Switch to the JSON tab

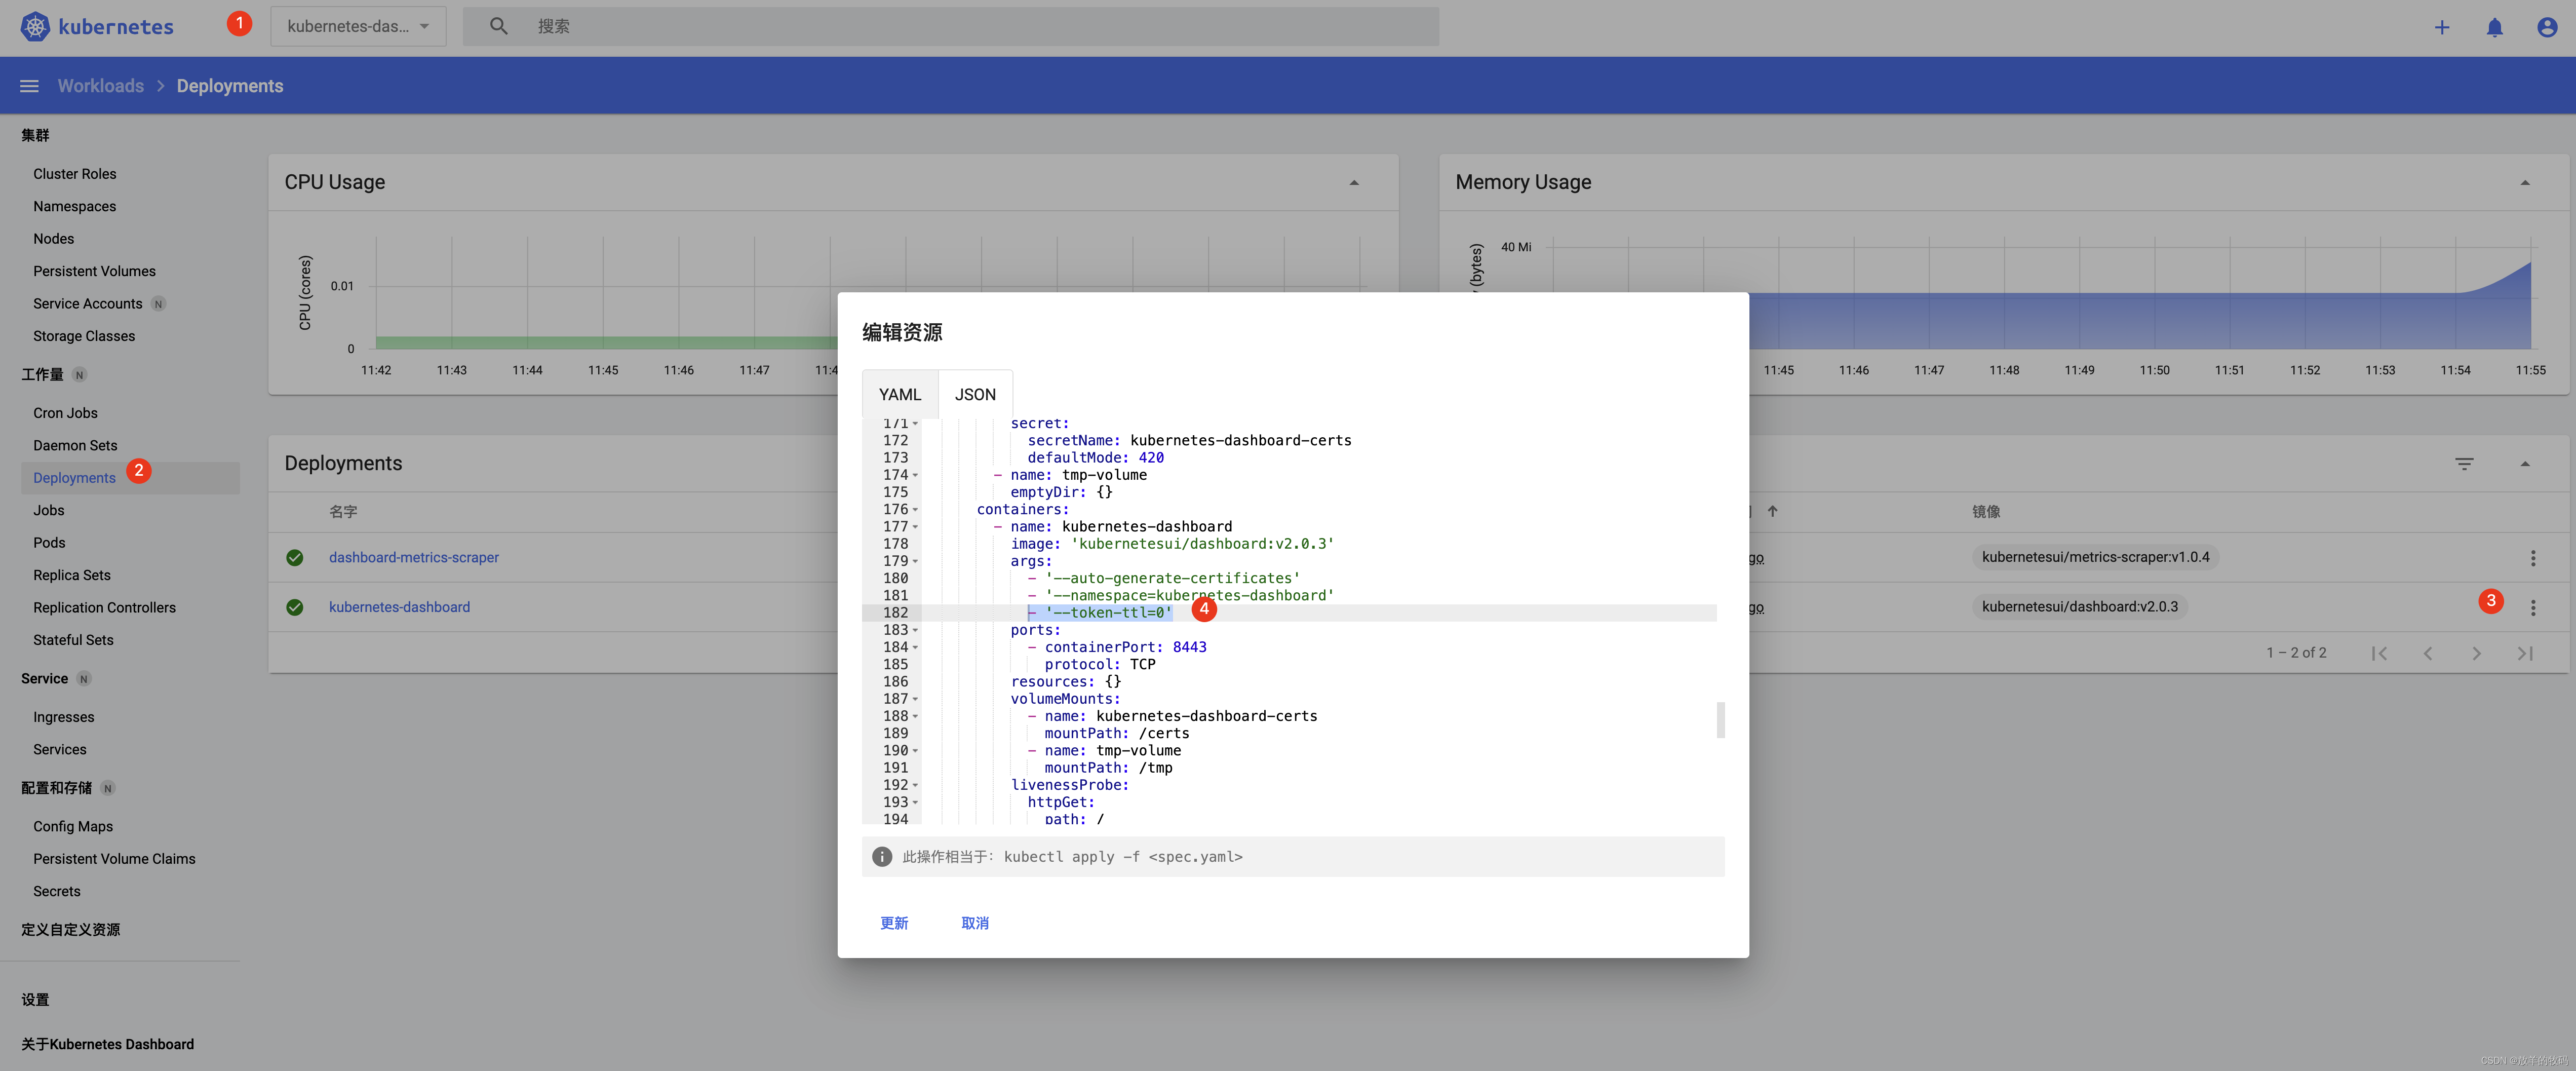pos(975,395)
